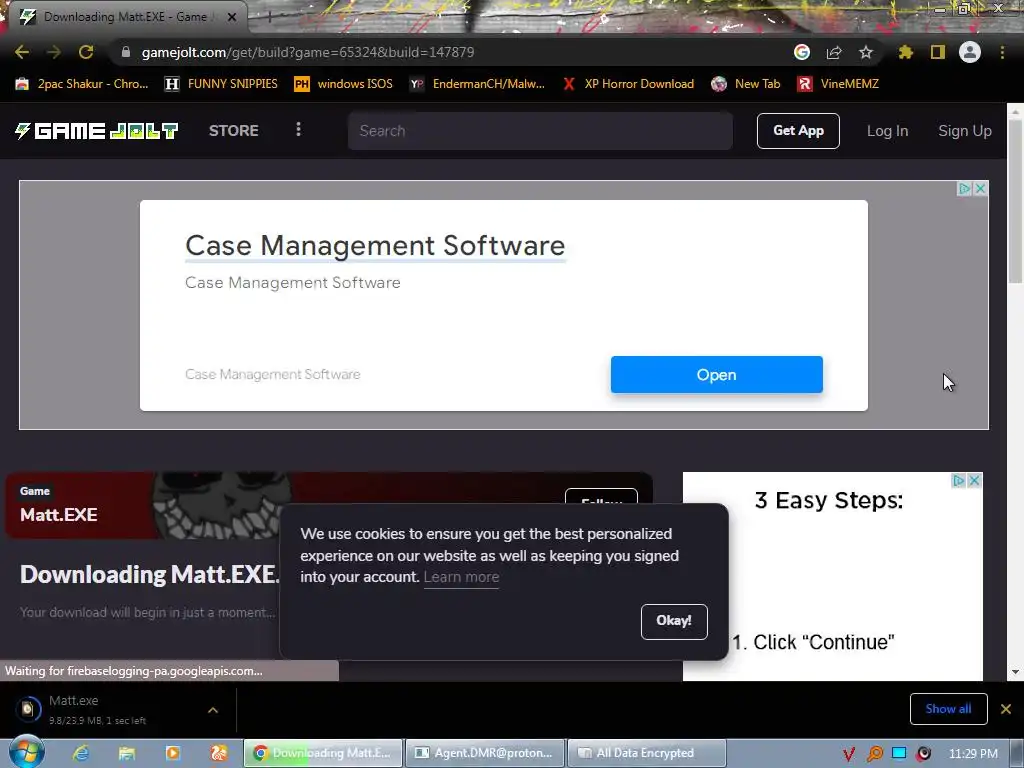Accept cookies with the Okay! button
Image resolution: width=1024 pixels, height=768 pixels.
click(x=674, y=621)
